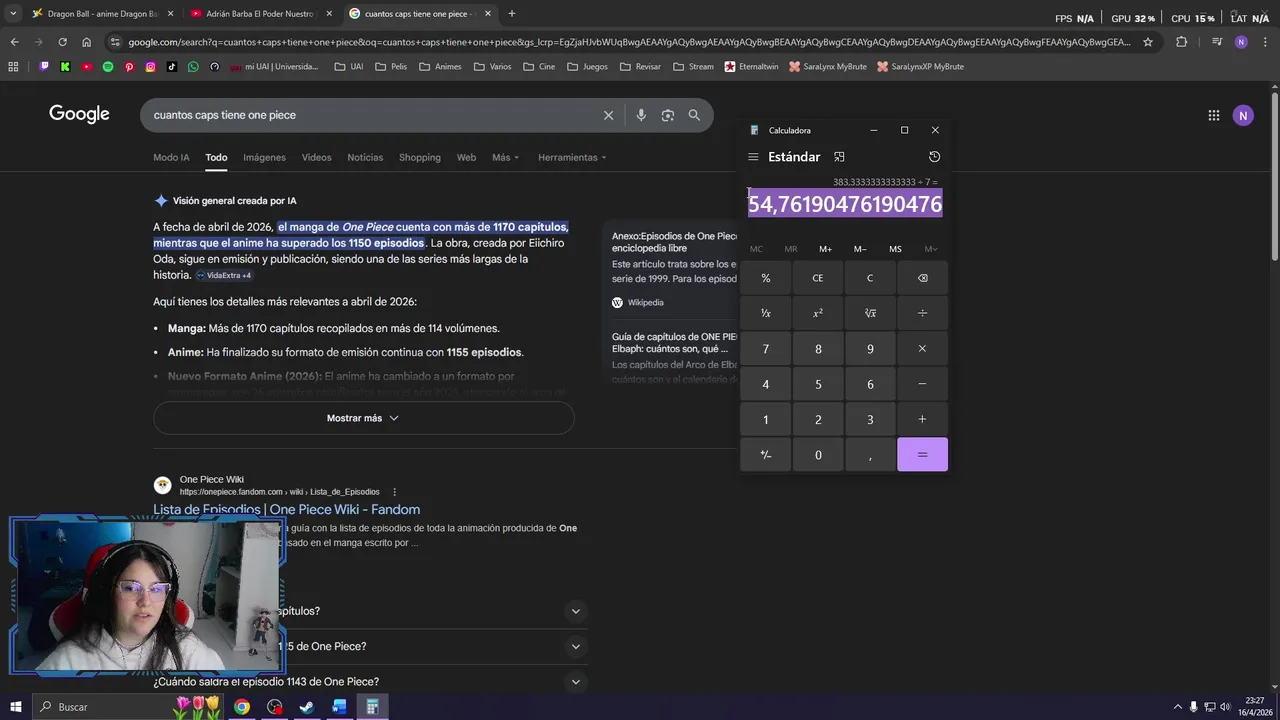Screen dimensions: 1280x720
Task: Open the TikTok bookmark icon
Action: tap(172, 67)
